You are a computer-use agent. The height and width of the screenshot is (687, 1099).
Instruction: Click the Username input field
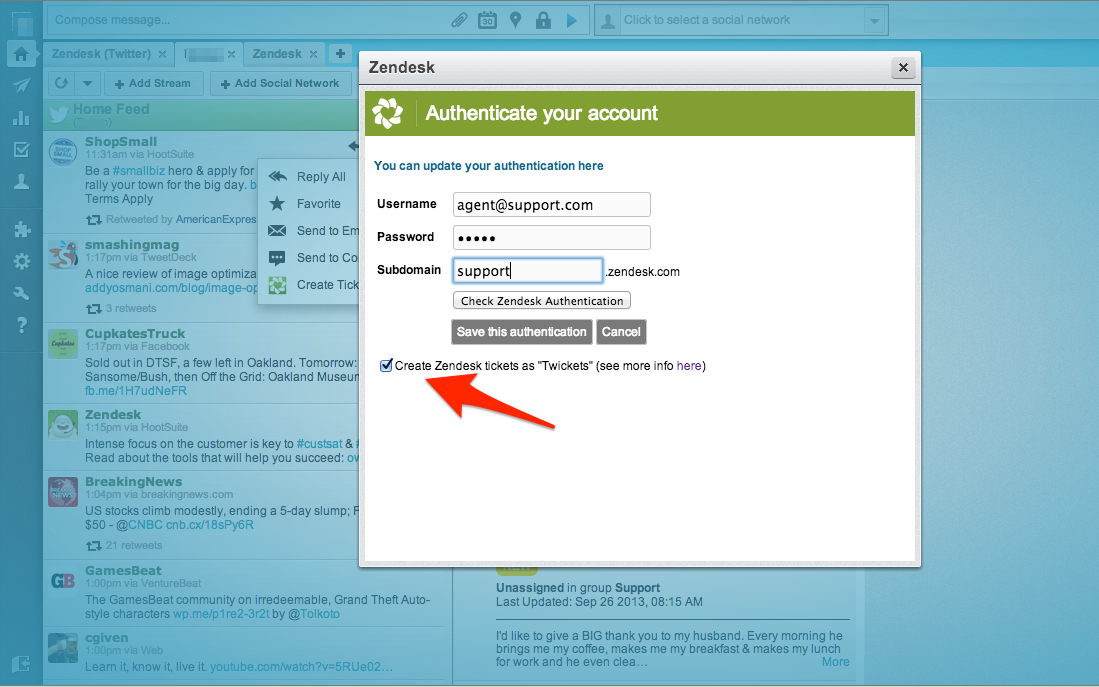pos(552,205)
